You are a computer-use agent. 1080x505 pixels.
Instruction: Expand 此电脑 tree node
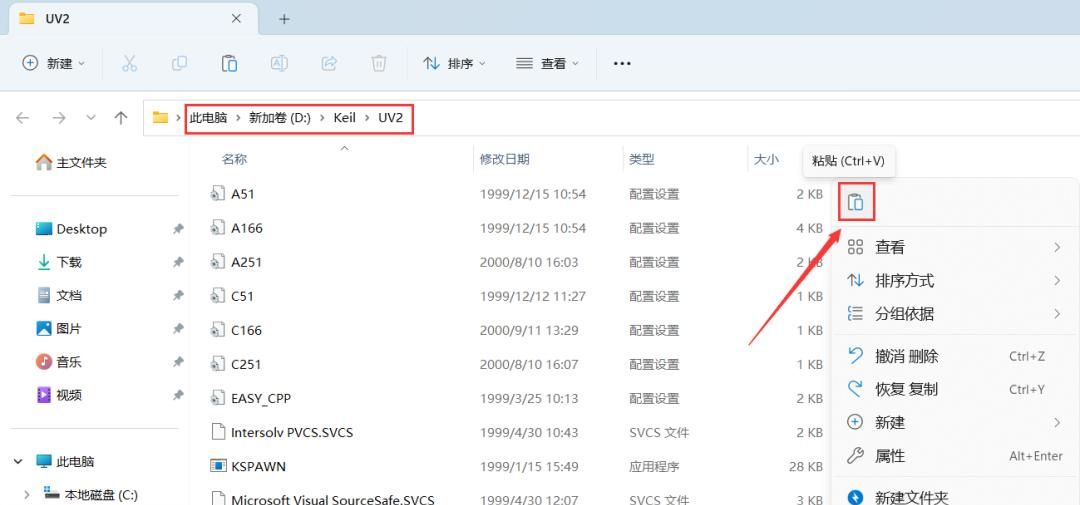19,461
